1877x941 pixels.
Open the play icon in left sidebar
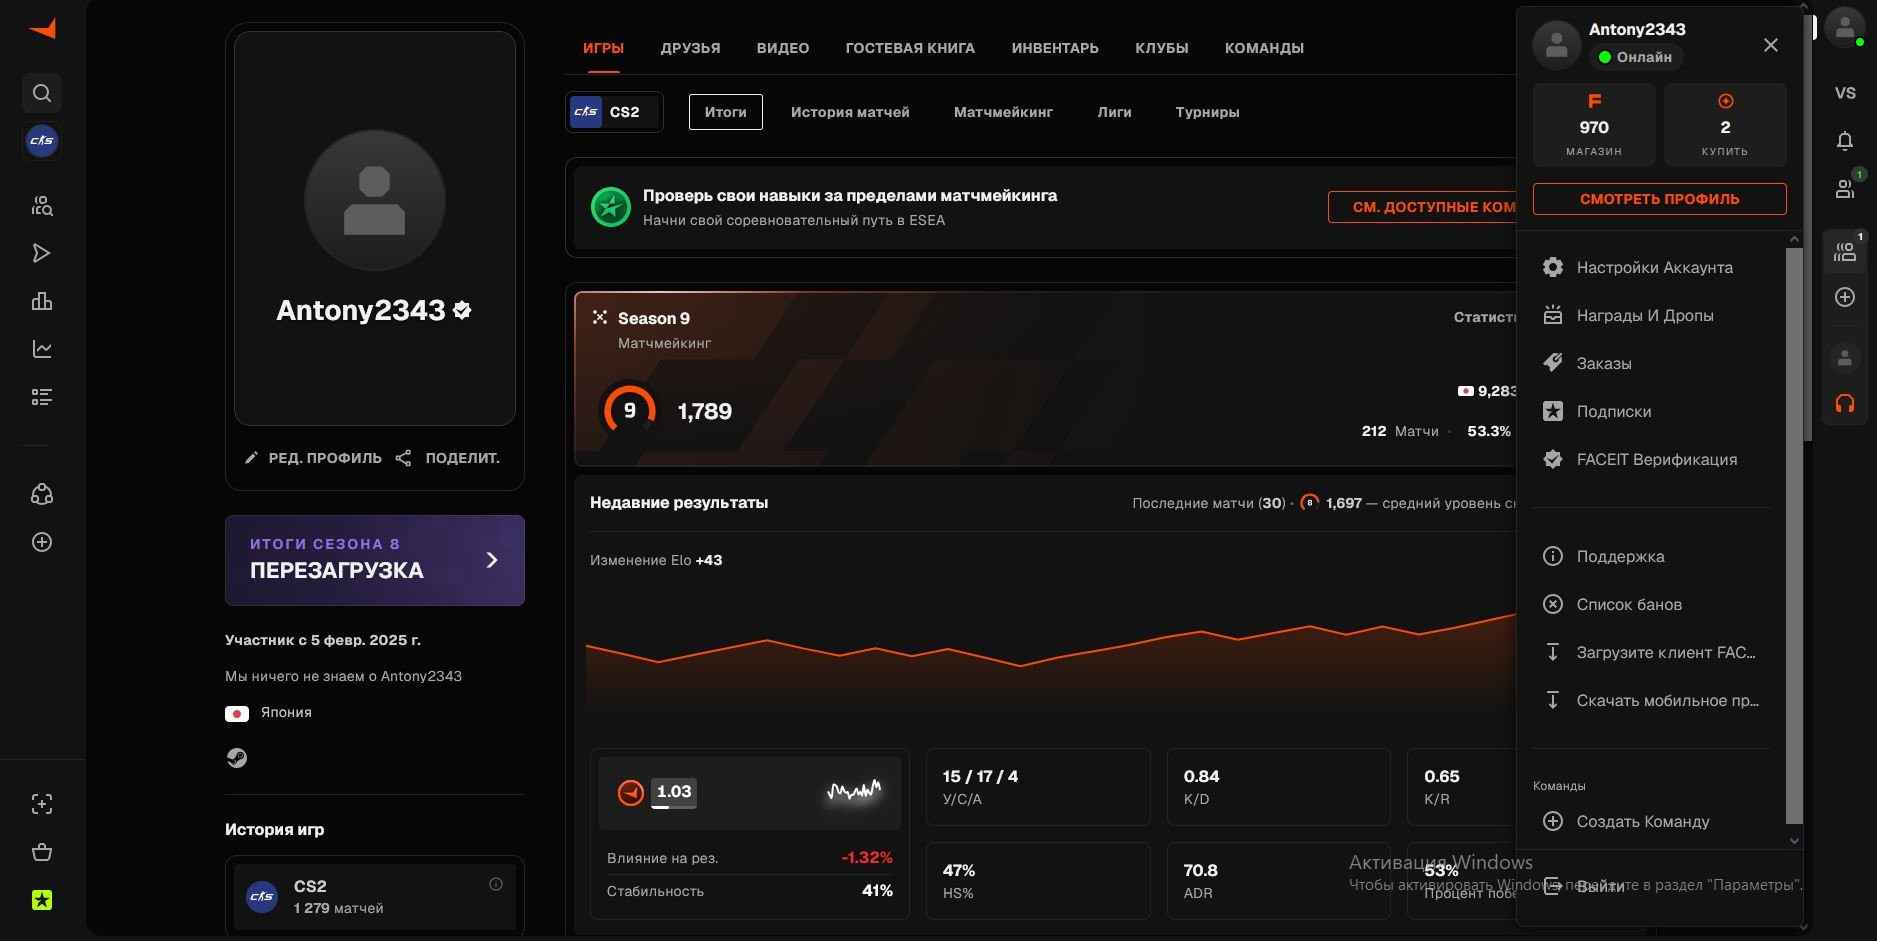(42, 253)
